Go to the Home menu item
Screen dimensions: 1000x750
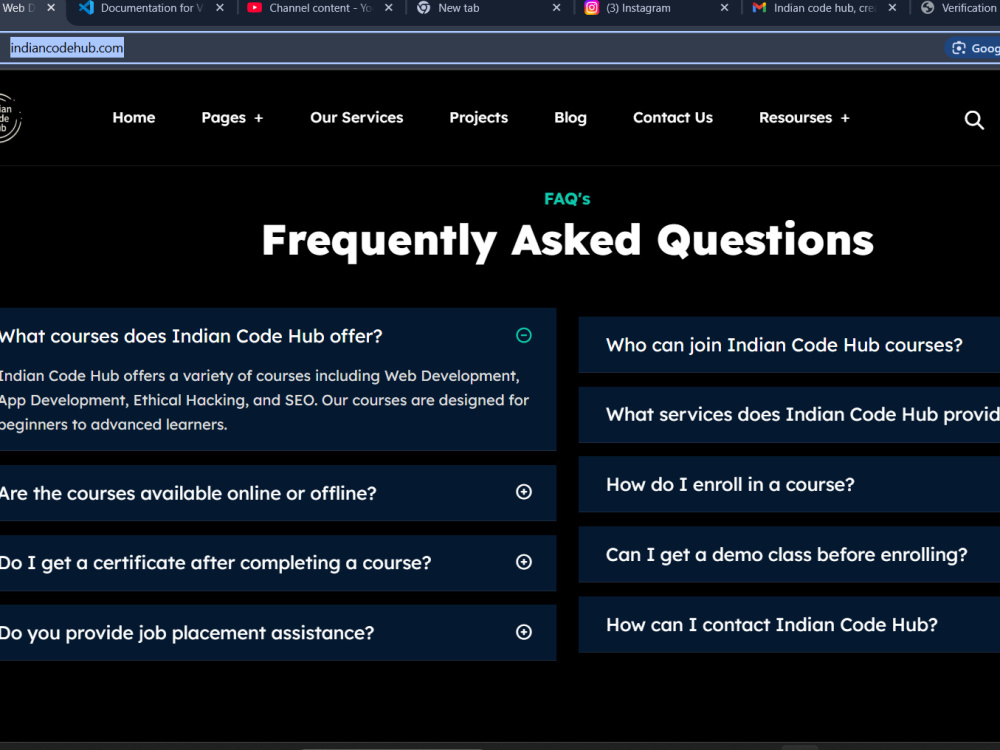tap(134, 118)
